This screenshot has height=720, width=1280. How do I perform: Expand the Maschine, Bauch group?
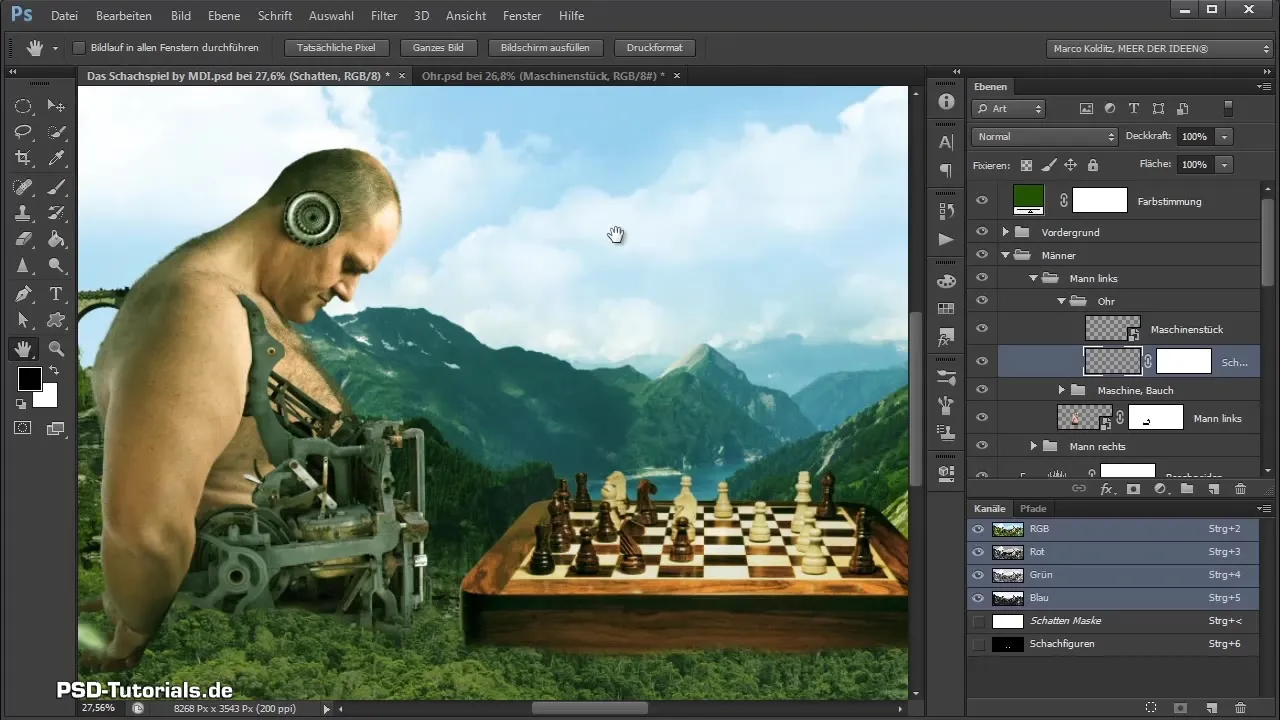click(x=1061, y=390)
